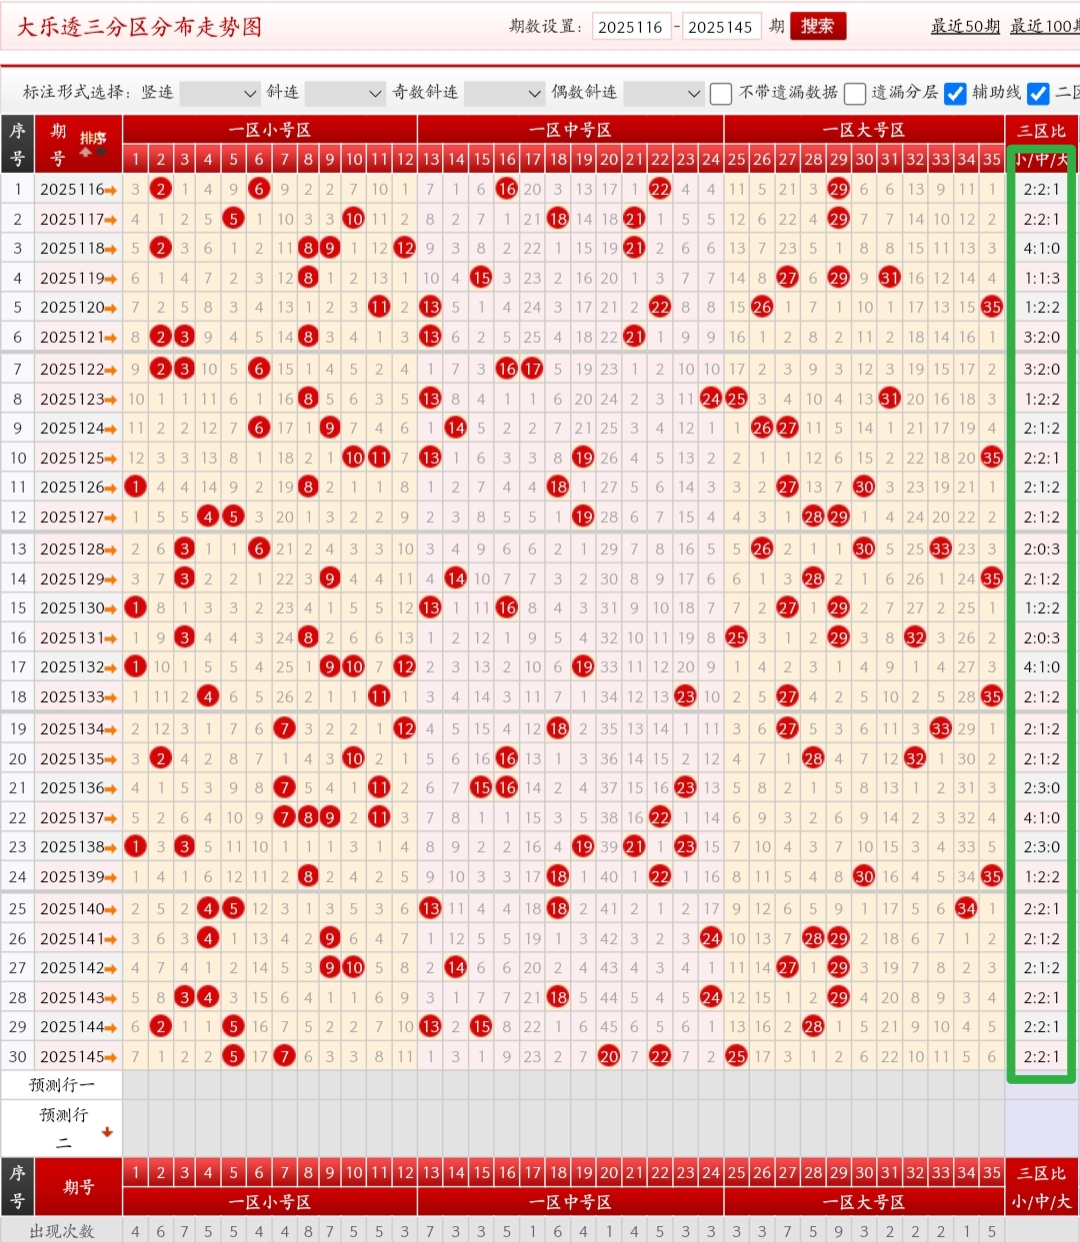Enable the 不带遗漏数据 checkbox
The height and width of the screenshot is (1242, 1080).
click(x=720, y=93)
